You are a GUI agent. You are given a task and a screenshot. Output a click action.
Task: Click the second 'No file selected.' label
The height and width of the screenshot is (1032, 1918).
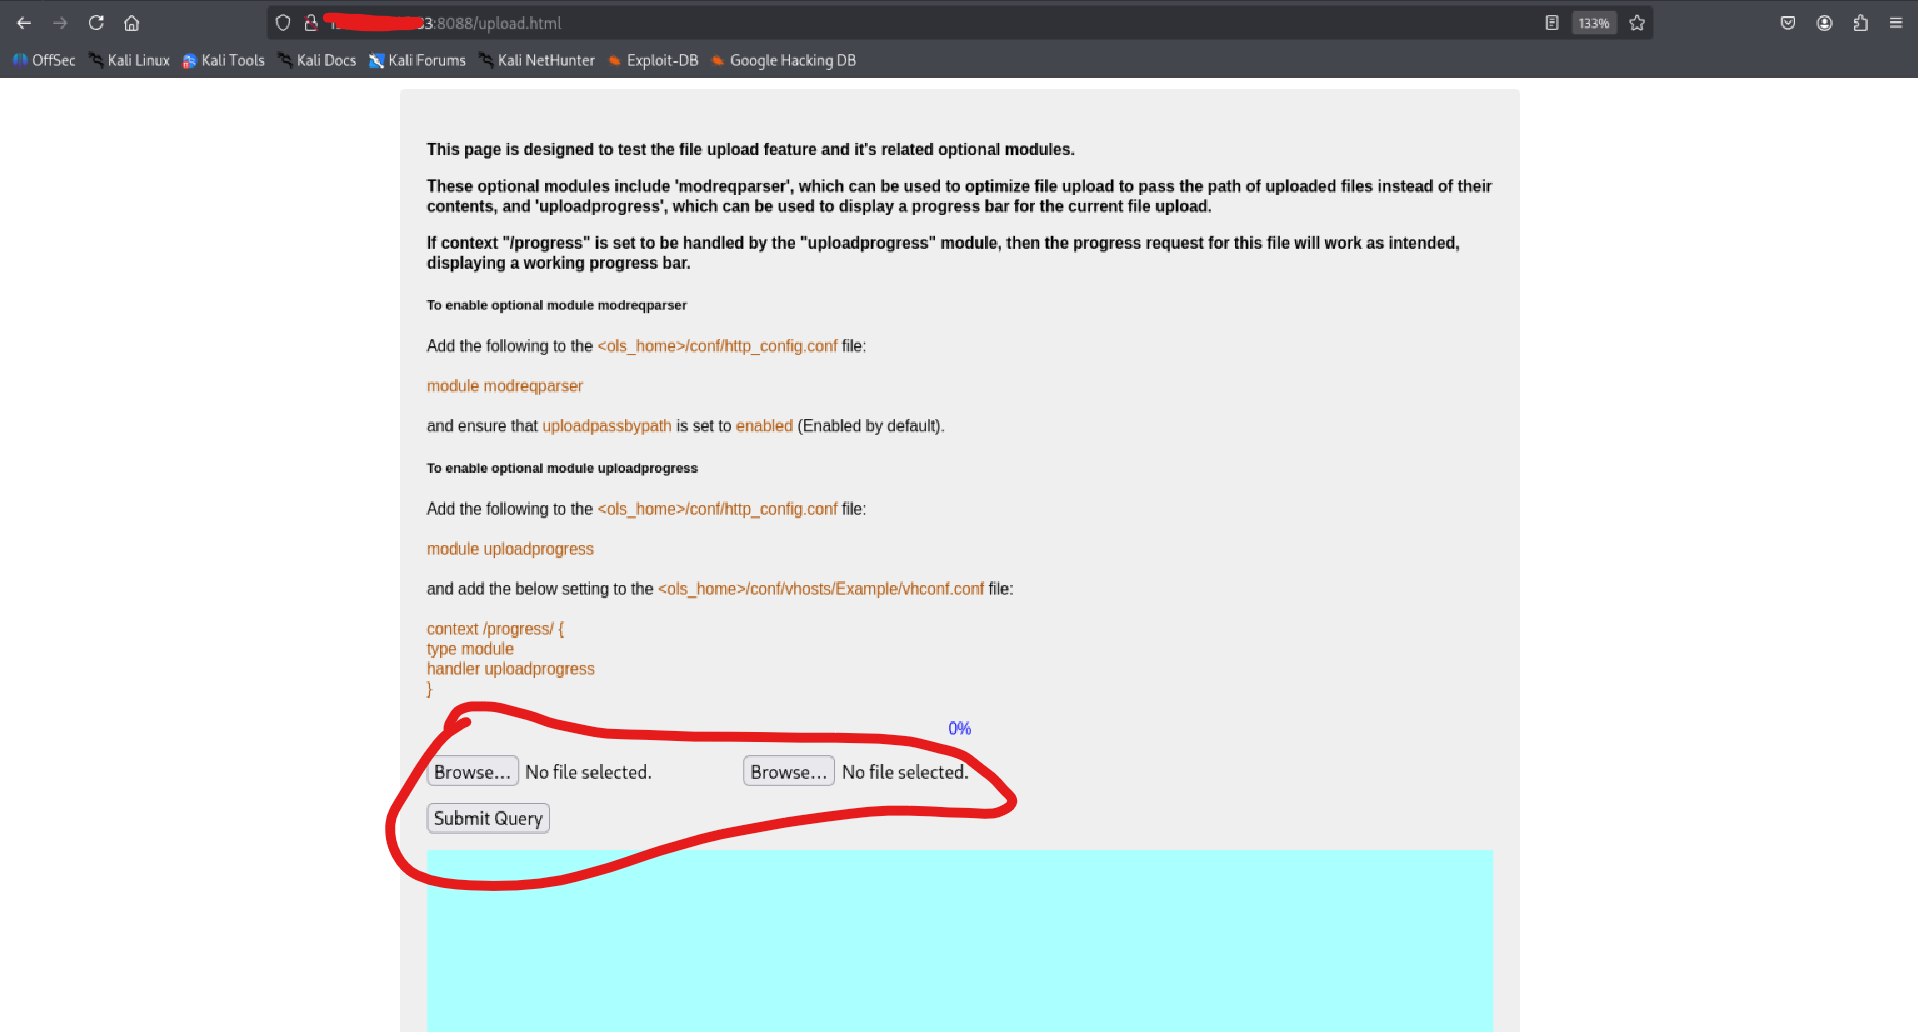click(x=905, y=772)
